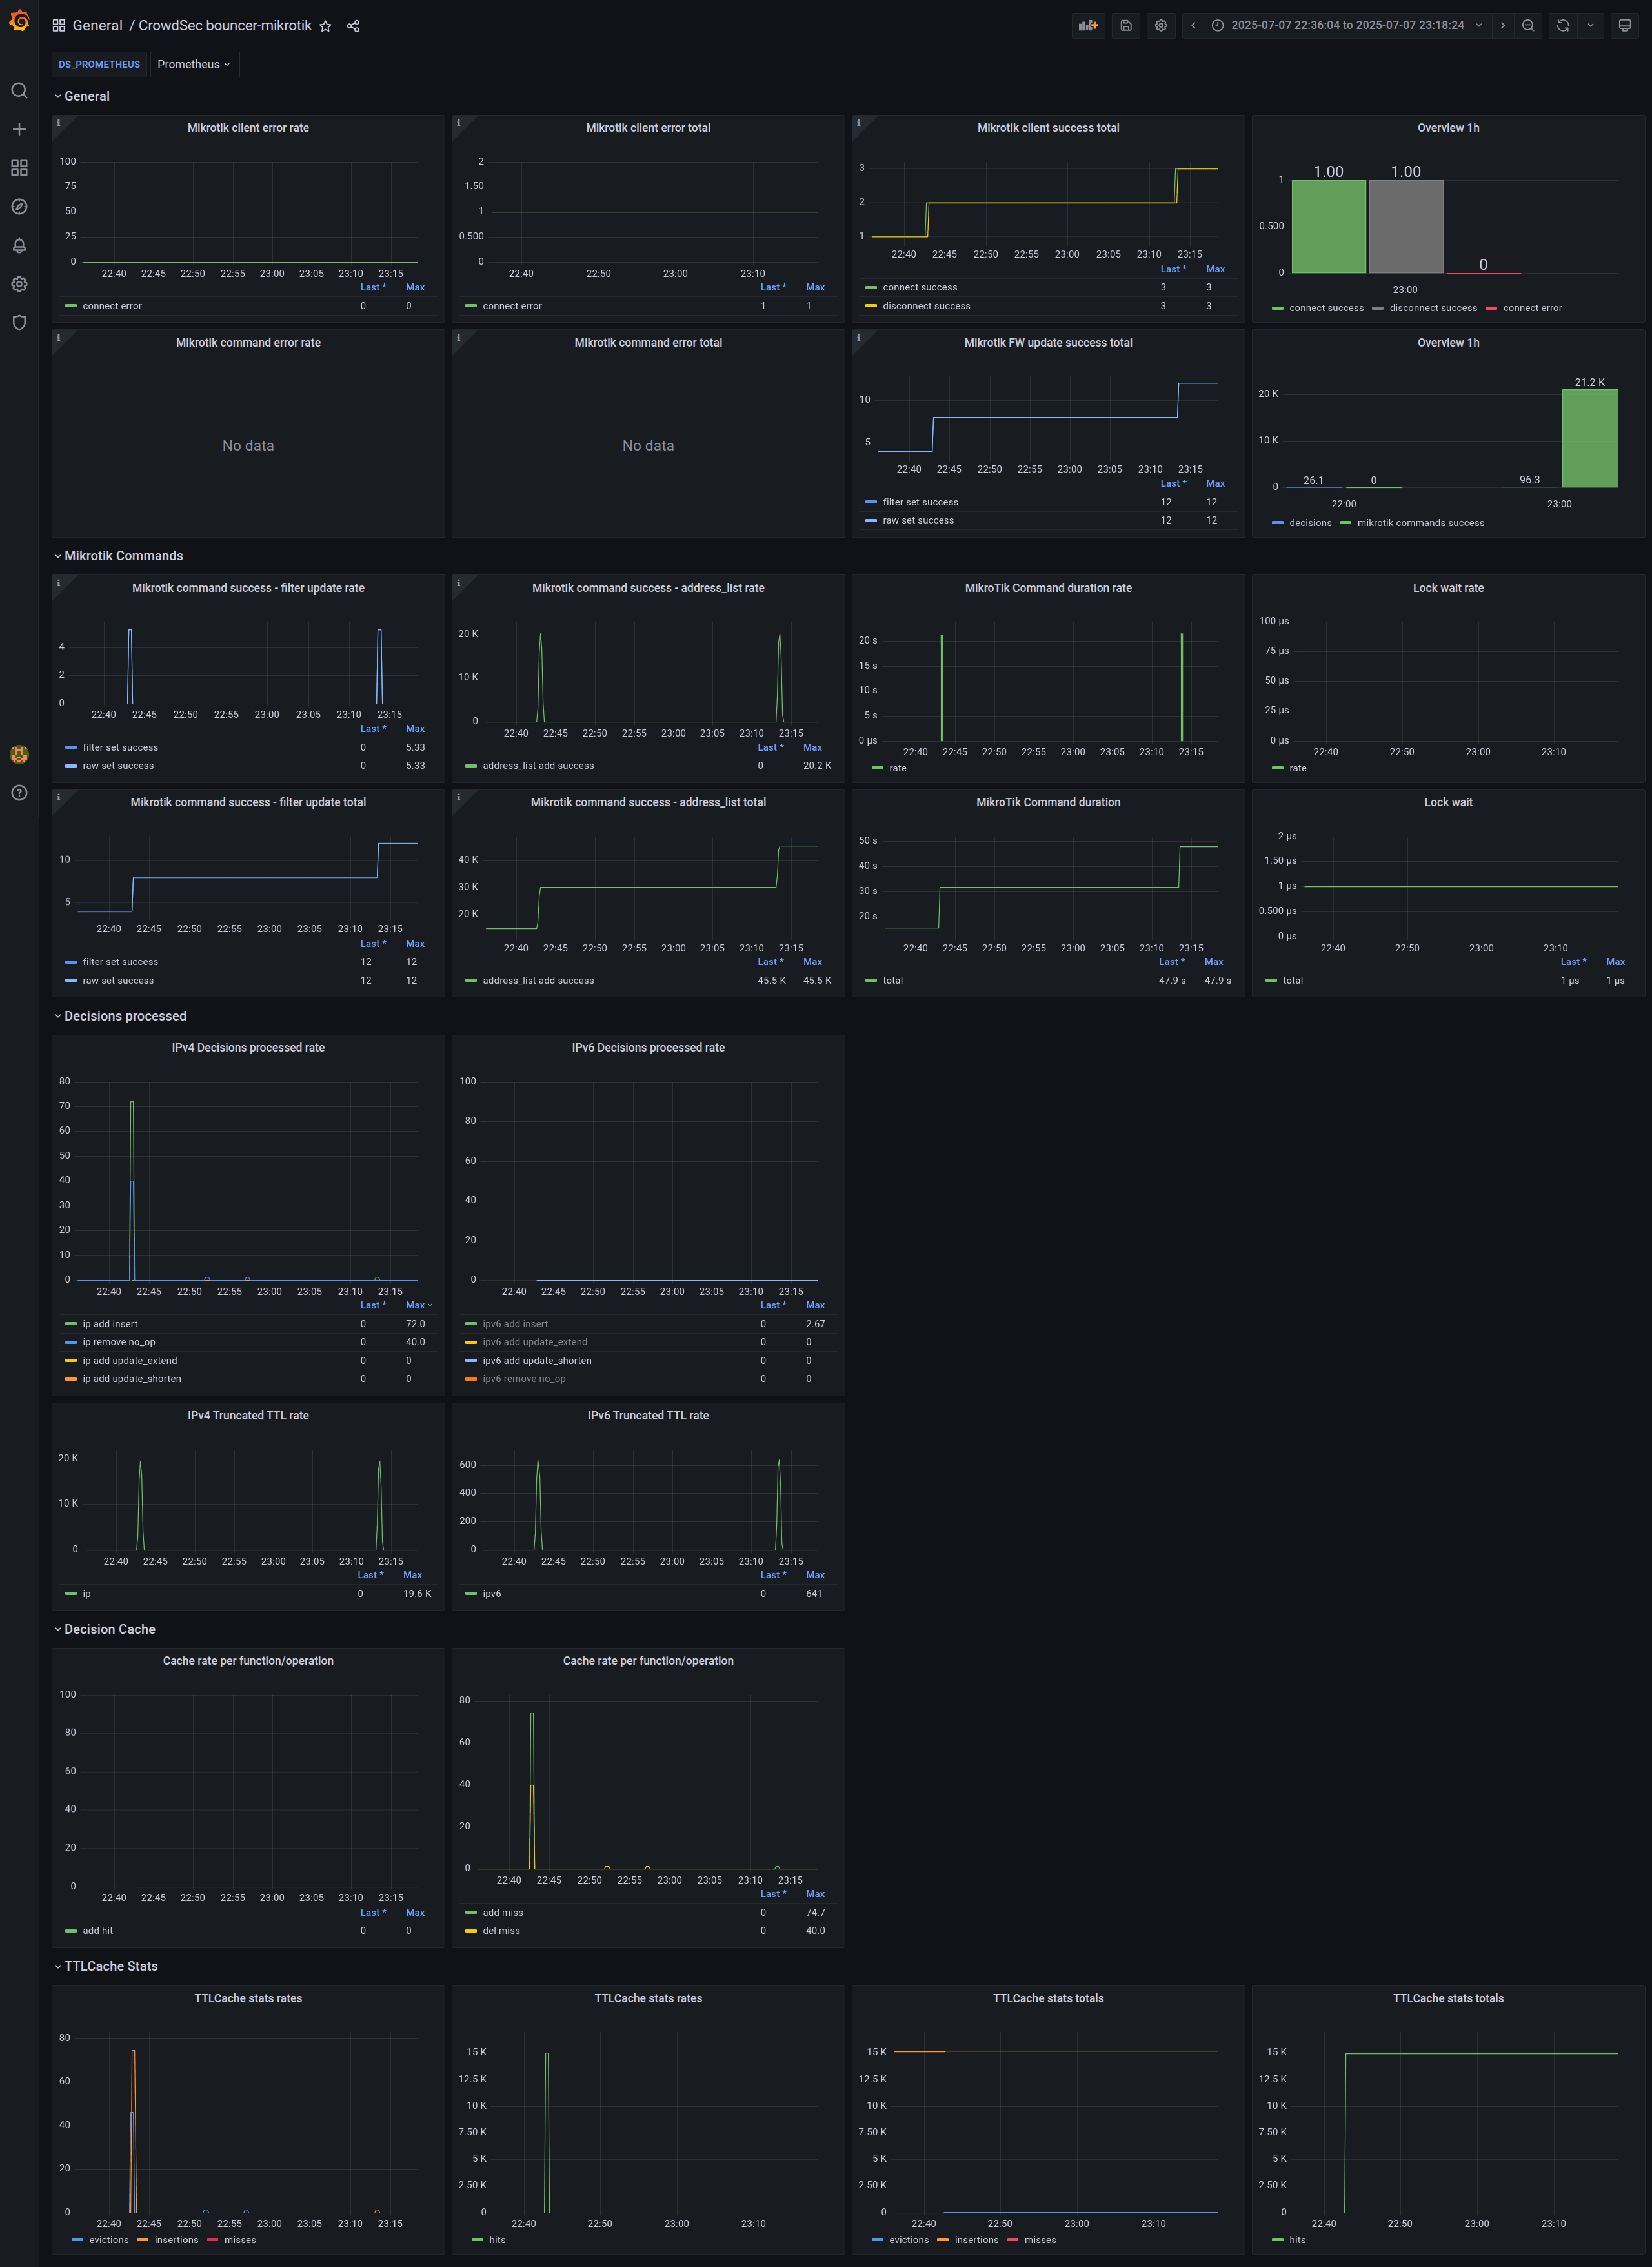Open MikroTik Command duration rate title menu

(1048, 588)
